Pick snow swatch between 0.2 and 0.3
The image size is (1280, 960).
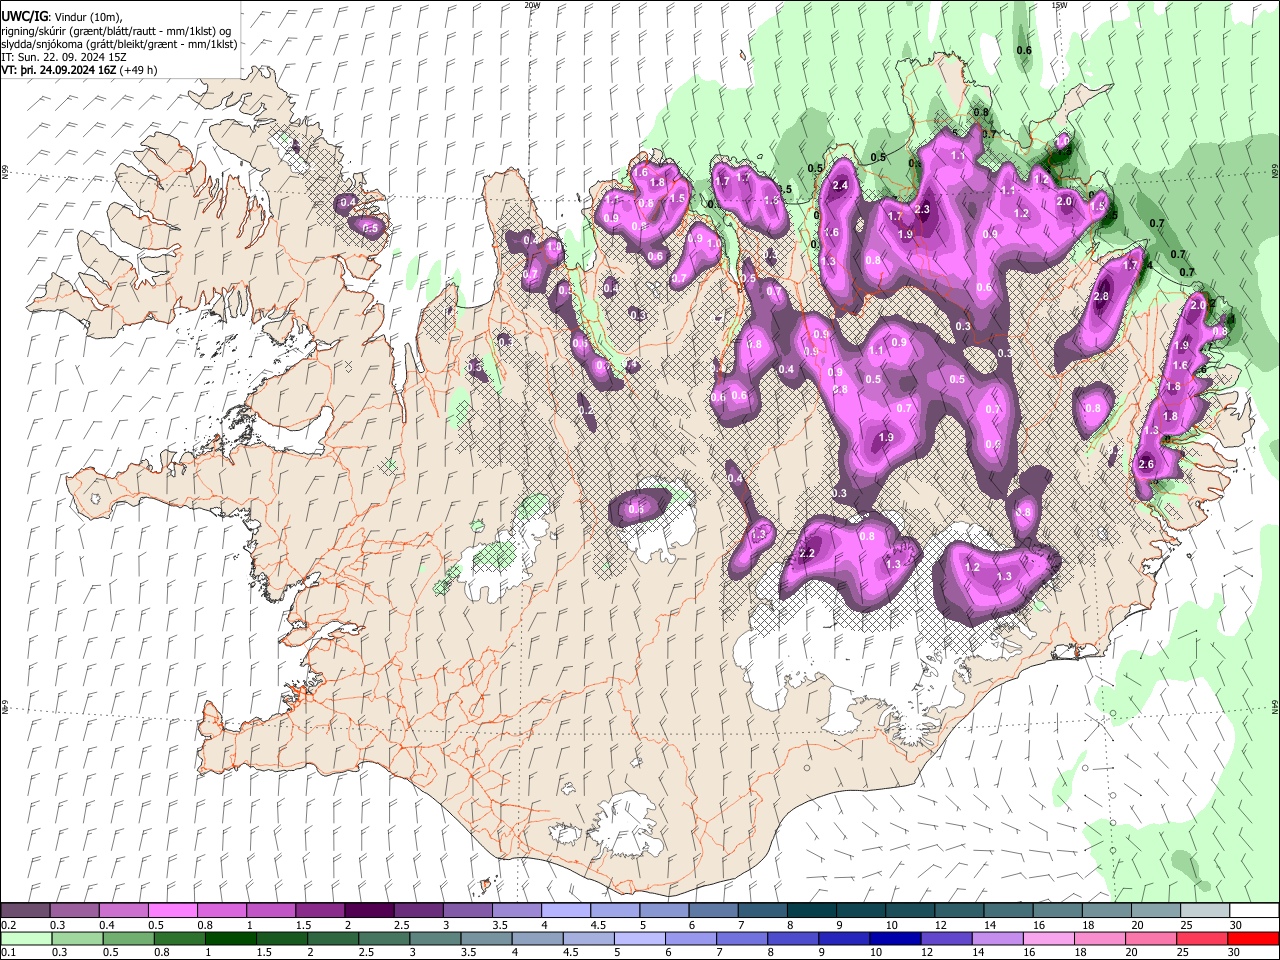point(25,910)
